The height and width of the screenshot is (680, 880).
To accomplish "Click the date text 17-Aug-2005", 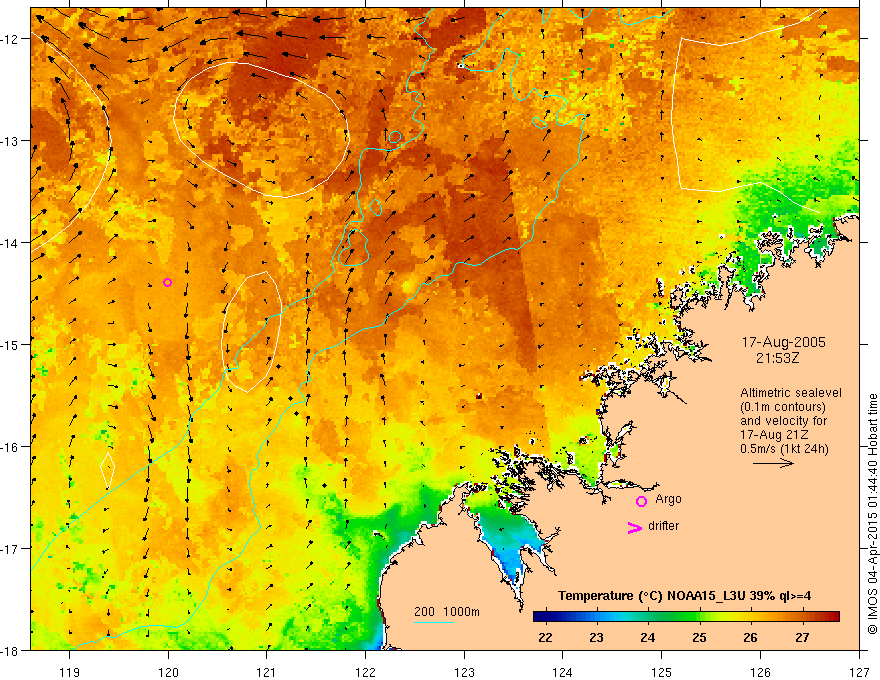I will pyautogui.click(x=783, y=342).
